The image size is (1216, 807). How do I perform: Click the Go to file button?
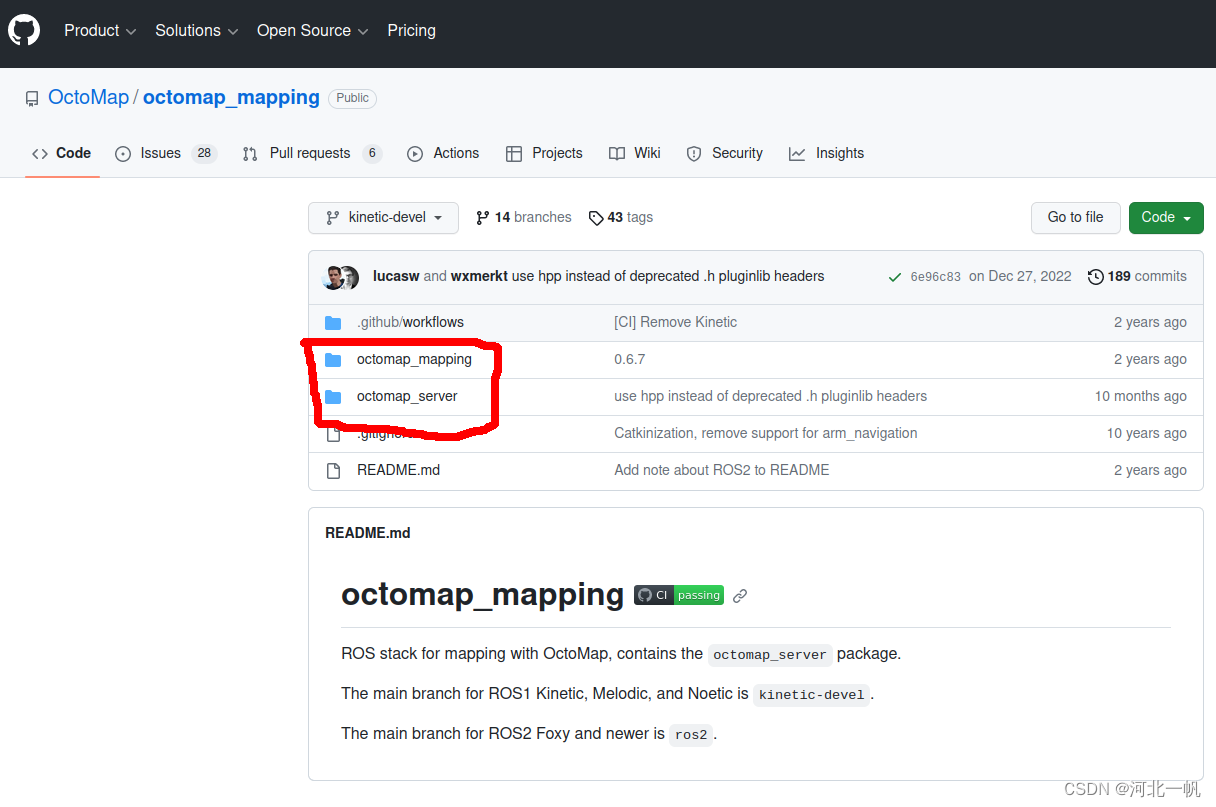pyautogui.click(x=1075, y=218)
